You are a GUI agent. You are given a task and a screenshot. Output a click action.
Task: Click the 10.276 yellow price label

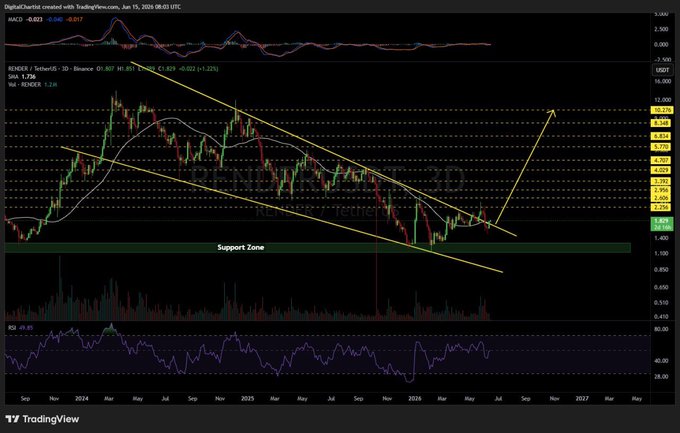(x=662, y=110)
